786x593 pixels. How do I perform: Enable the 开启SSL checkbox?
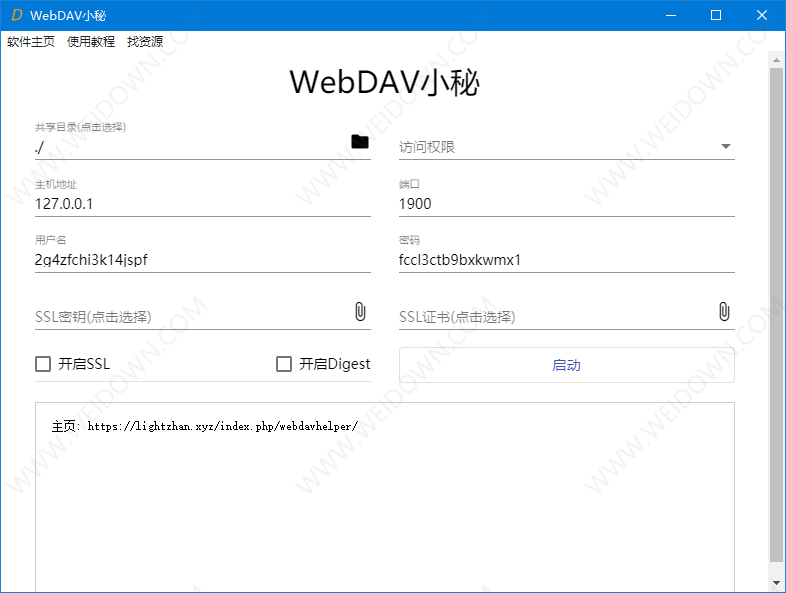point(43,364)
